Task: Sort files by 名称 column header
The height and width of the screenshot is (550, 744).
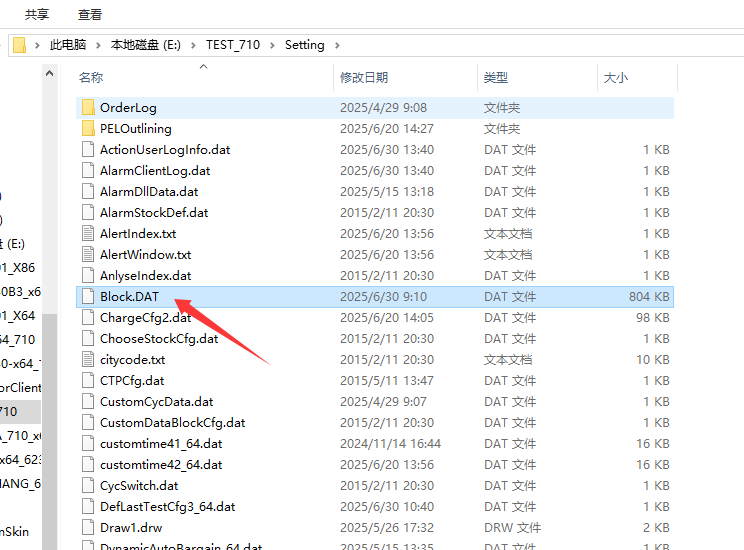Action: [x=91, y=77]
